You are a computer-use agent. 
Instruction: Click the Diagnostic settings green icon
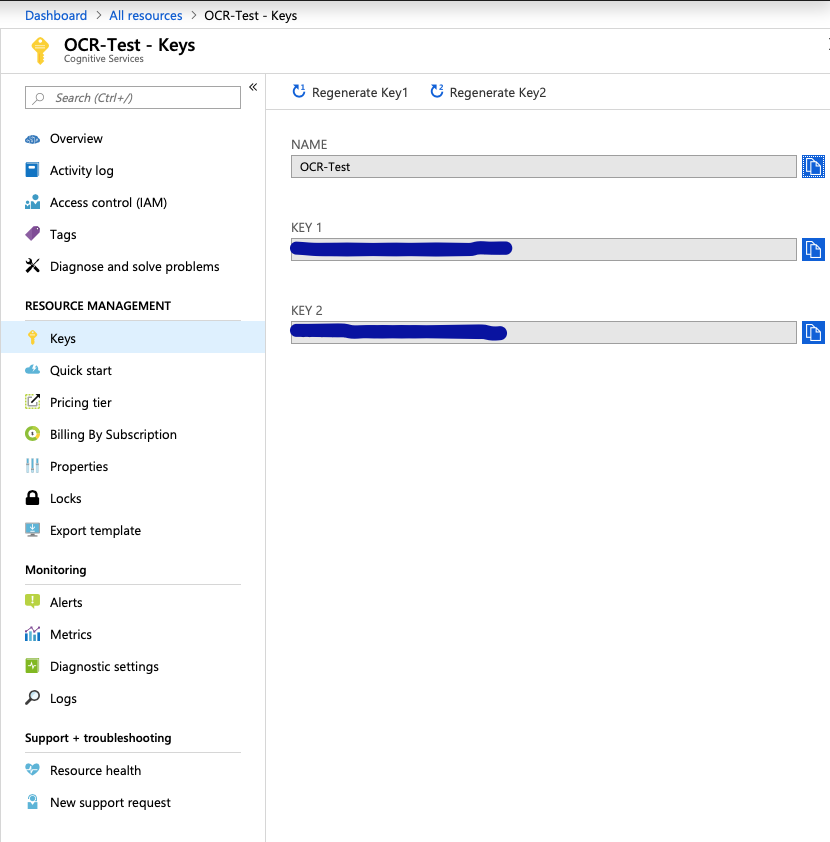(32, 666)
